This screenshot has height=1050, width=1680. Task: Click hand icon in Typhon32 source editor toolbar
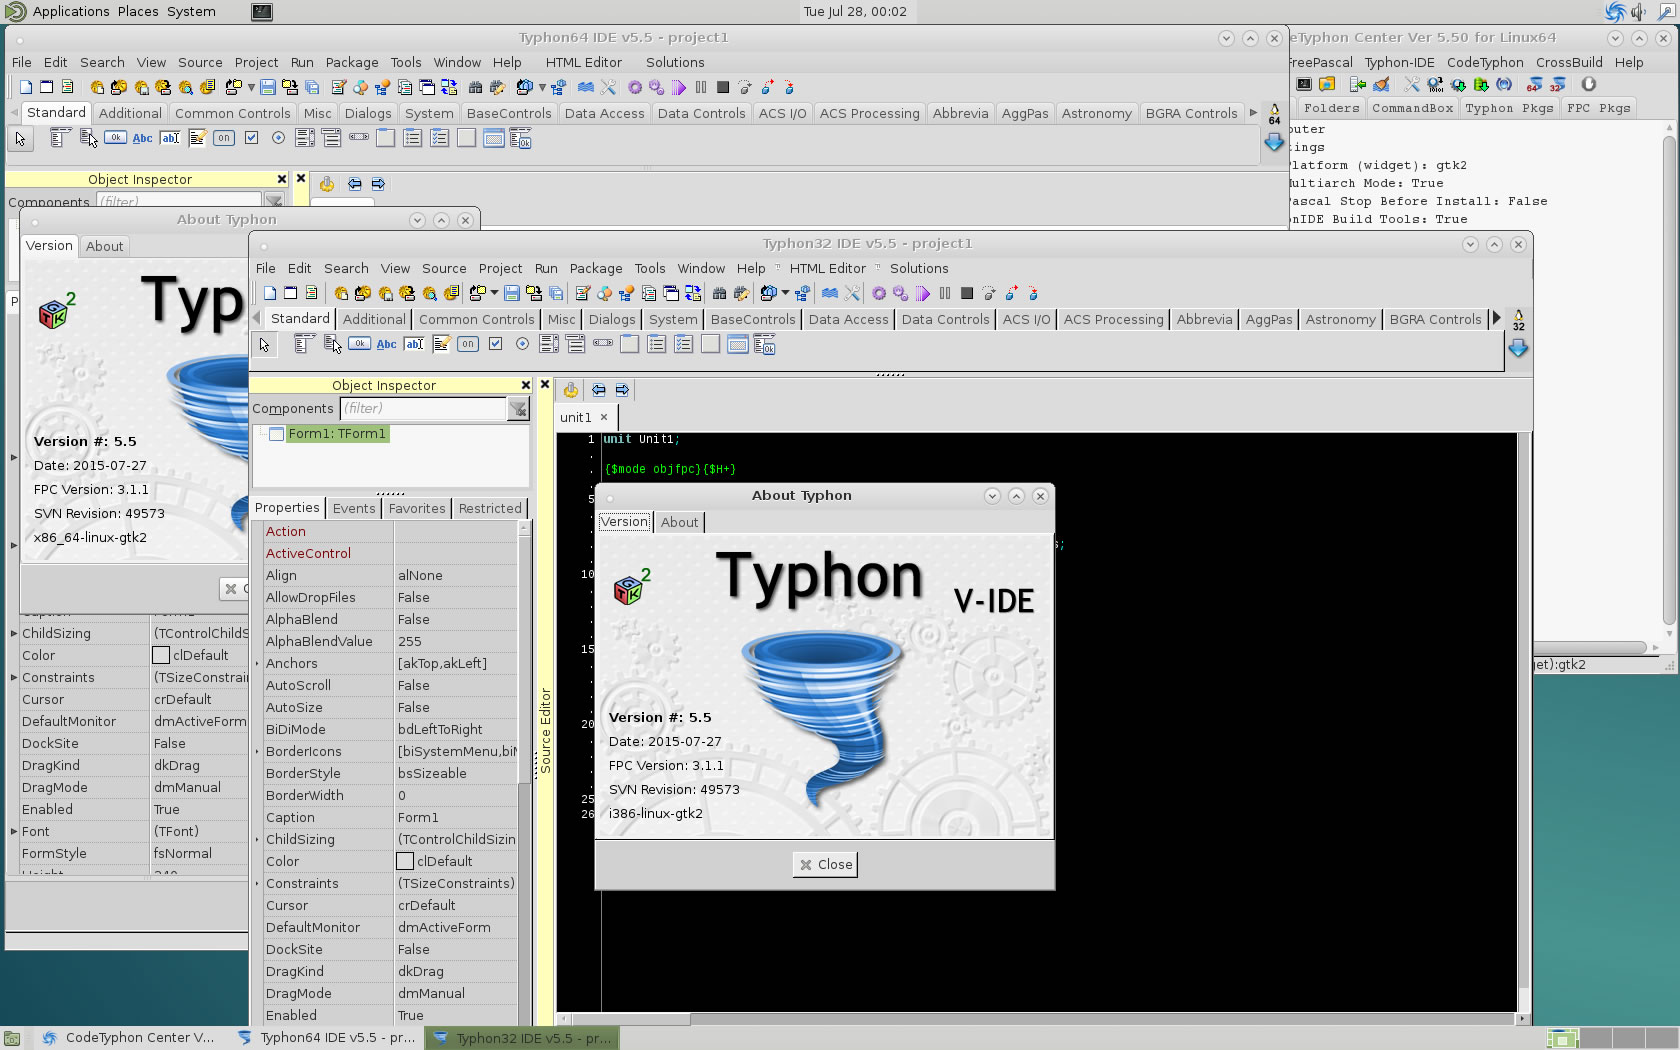pyautogui.click(x=570, y=390)
